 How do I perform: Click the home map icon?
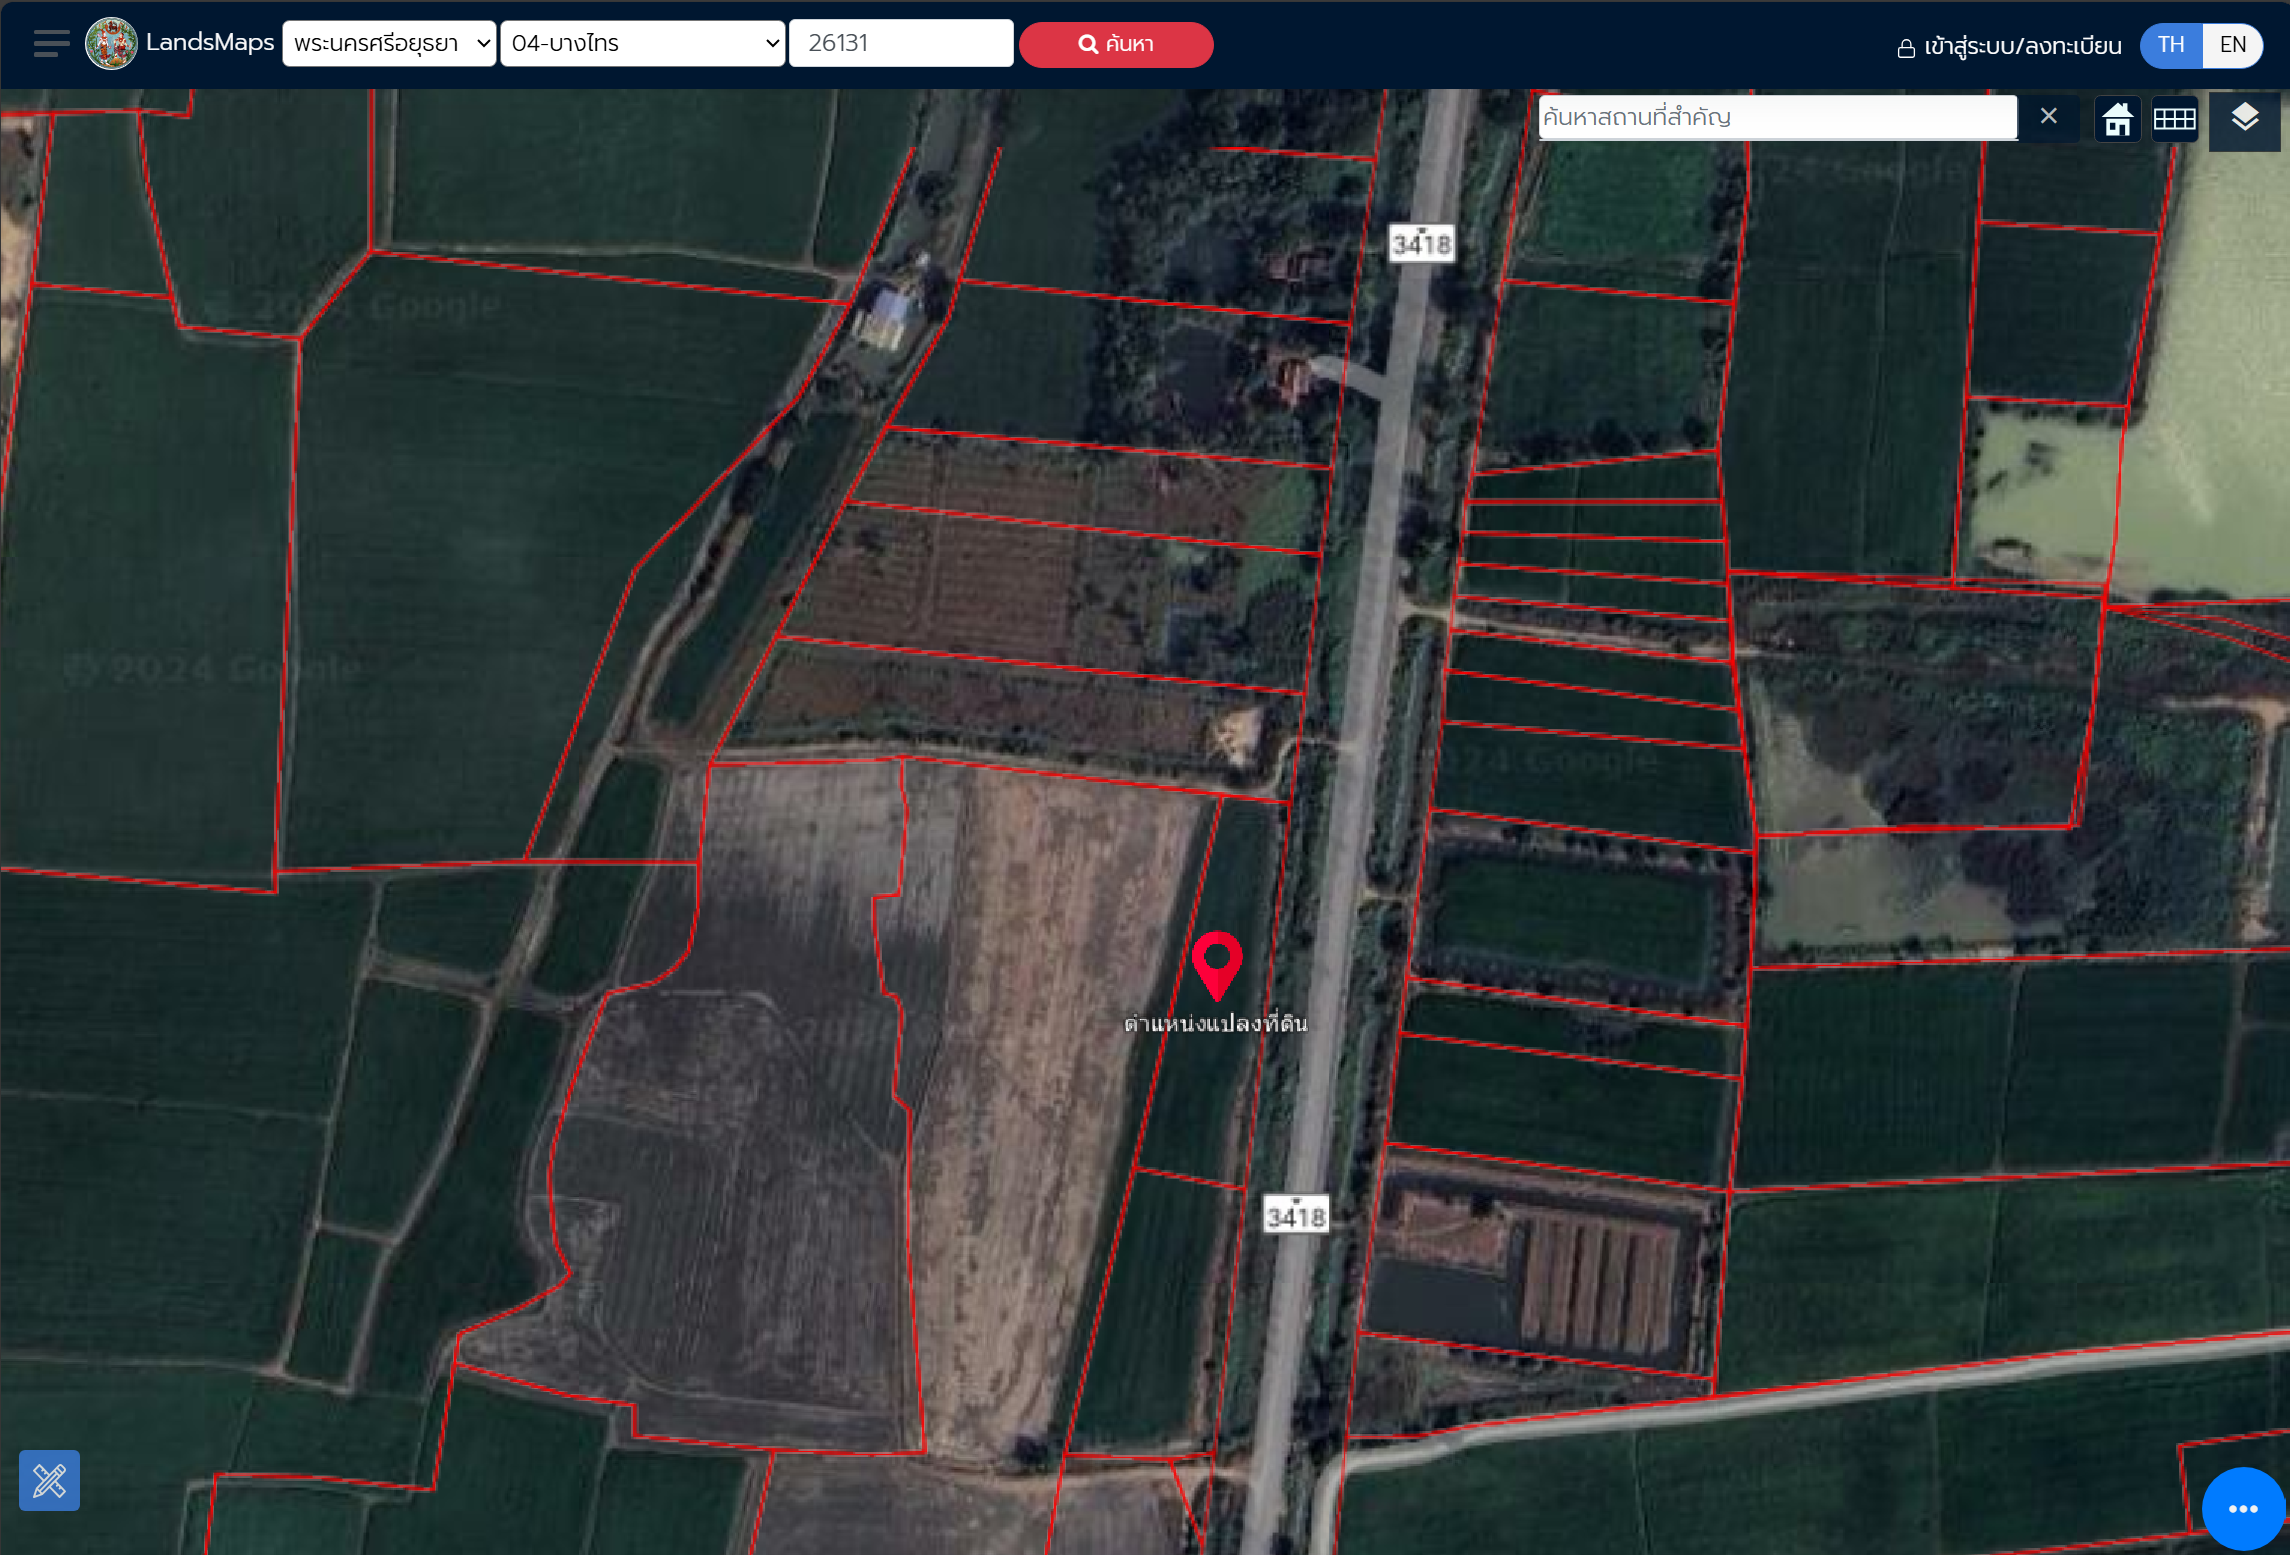(x=2116, y=119)
